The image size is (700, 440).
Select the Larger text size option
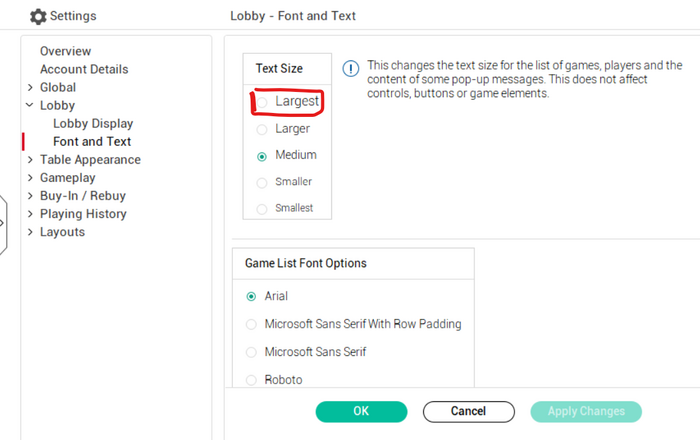[x=263, y=129]
